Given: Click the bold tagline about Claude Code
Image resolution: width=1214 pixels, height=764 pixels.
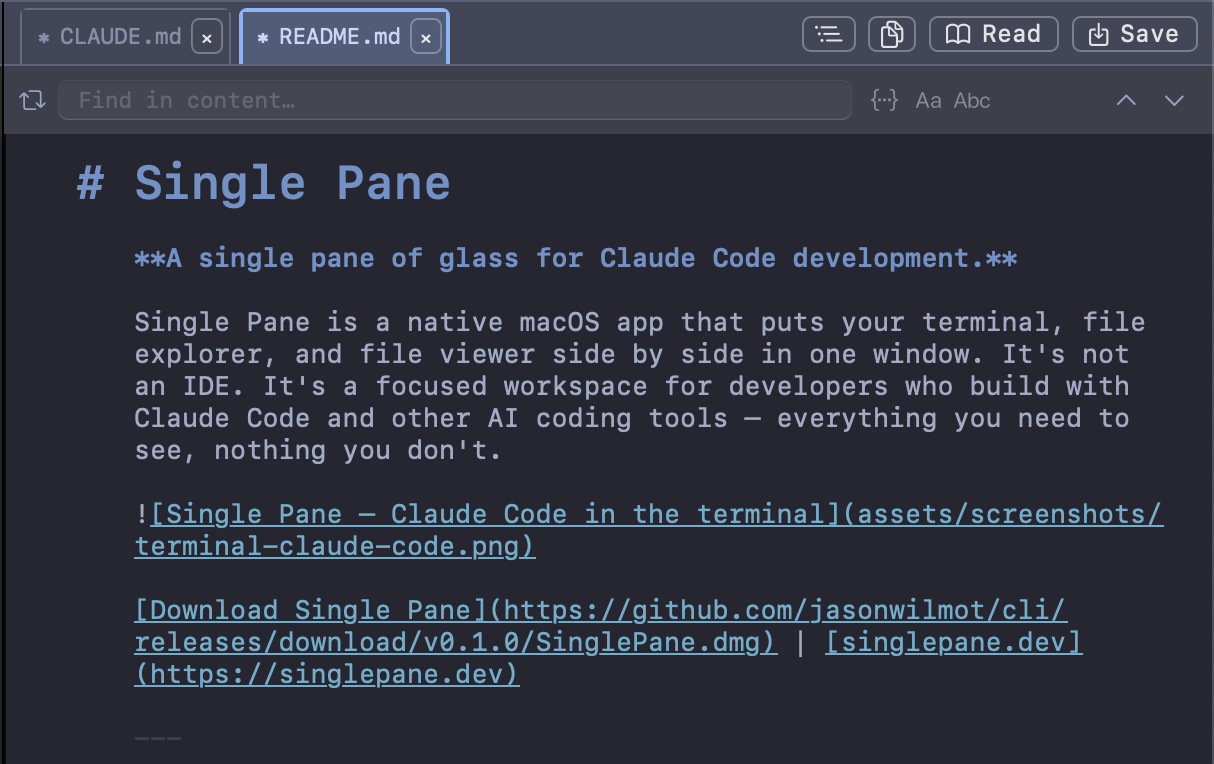Looking at the screenshot, I should click(x=575, y=258).
